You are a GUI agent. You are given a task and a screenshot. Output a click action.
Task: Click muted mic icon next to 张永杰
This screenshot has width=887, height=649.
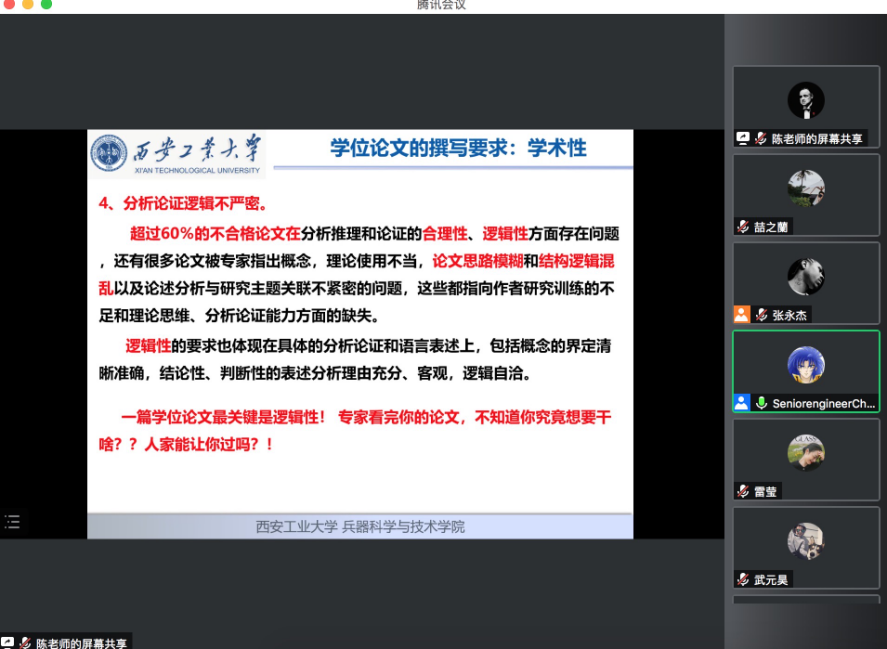tap(761, 314)
